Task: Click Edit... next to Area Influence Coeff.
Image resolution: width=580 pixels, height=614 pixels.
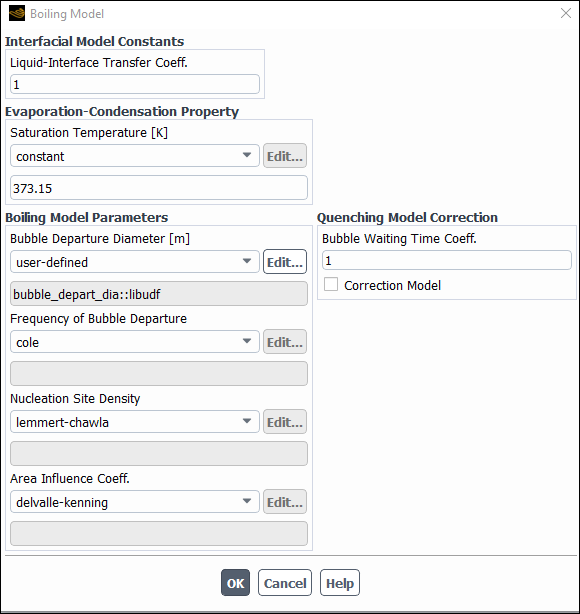Action: point(285,502)
